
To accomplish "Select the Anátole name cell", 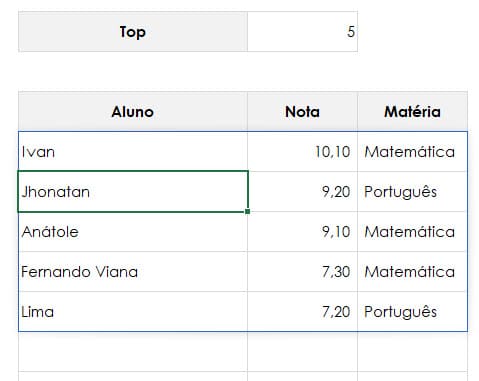I will click(x=133, y=232).
